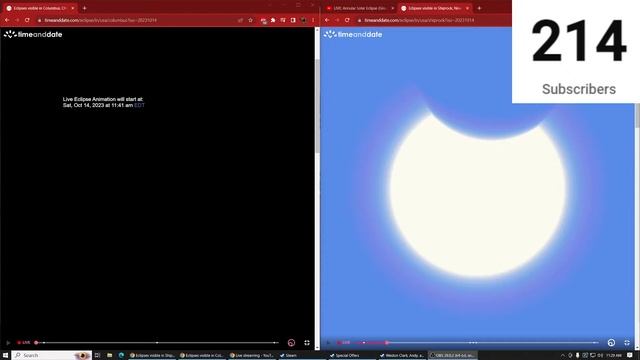
Task: Select the 'Eclipses visible in Columbus' tab
Action: coord(40,8)
